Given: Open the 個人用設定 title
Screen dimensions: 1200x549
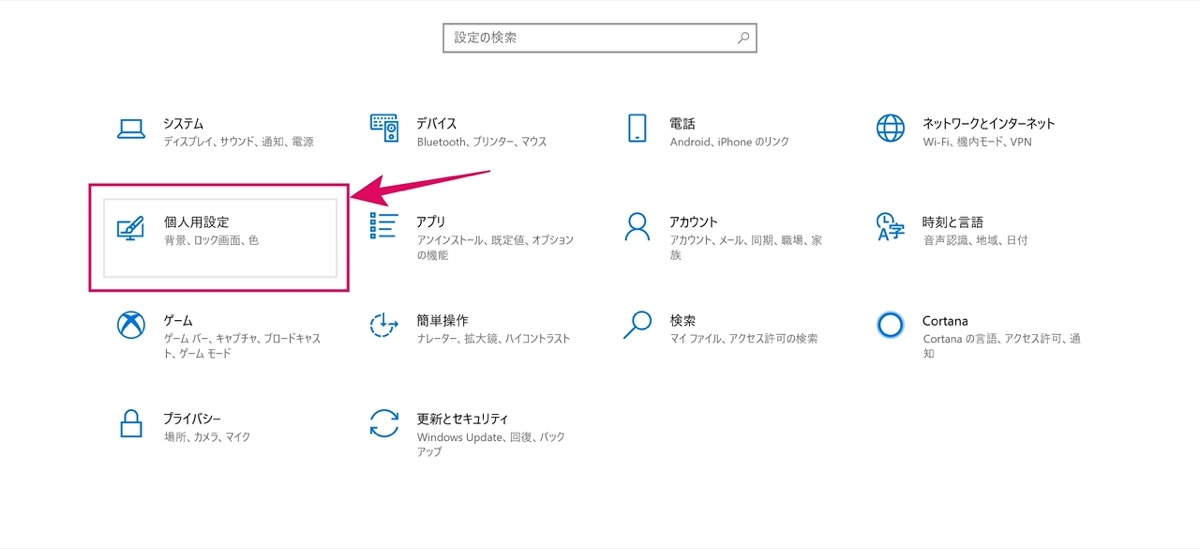Looking at the screenshot, I should point(197,221).
